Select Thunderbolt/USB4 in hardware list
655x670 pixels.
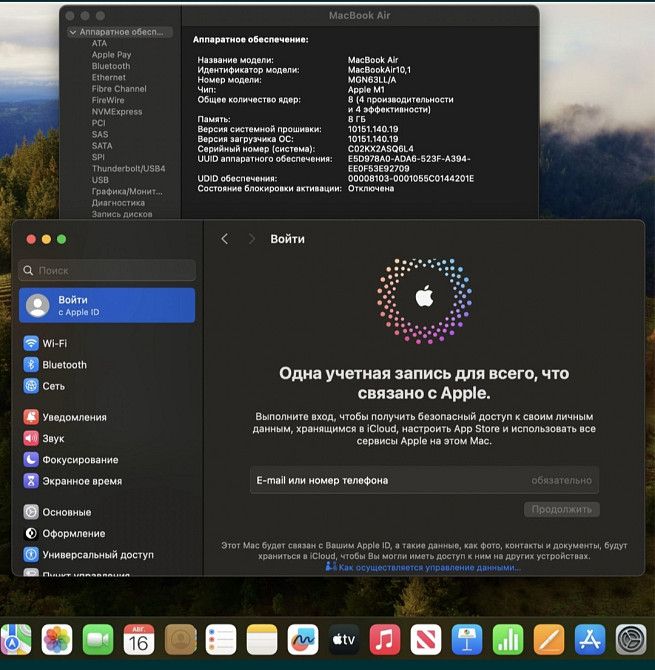pos(129,168)
